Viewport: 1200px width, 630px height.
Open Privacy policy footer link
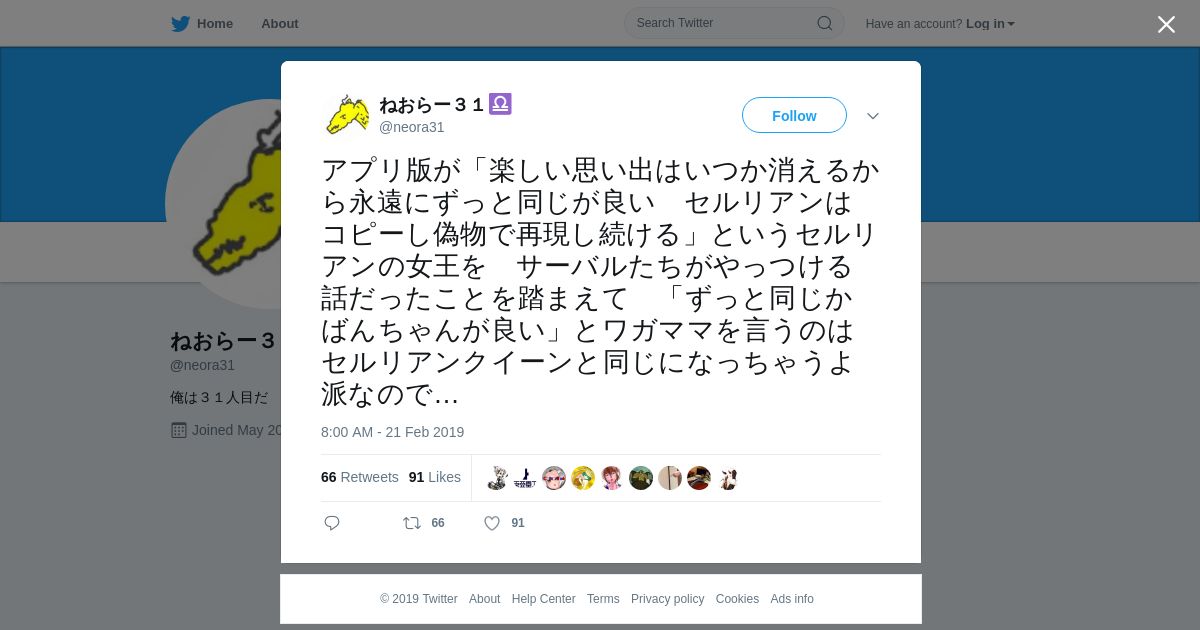tap(667, 599)
